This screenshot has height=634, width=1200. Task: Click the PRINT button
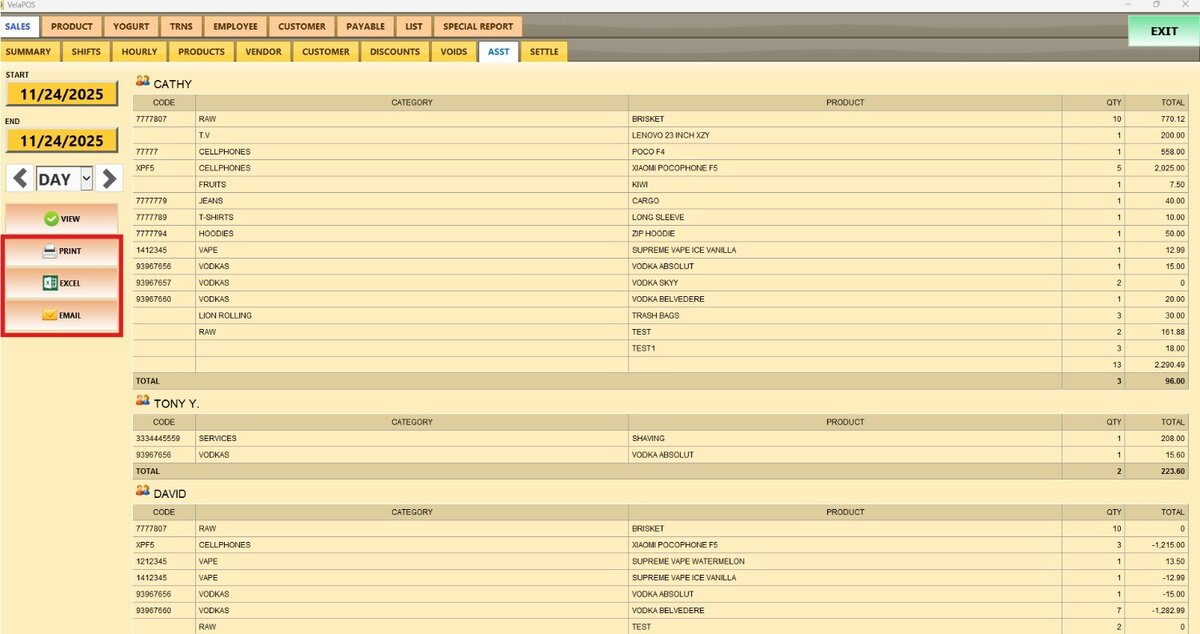pyautogui.click(x=62, y=251)
